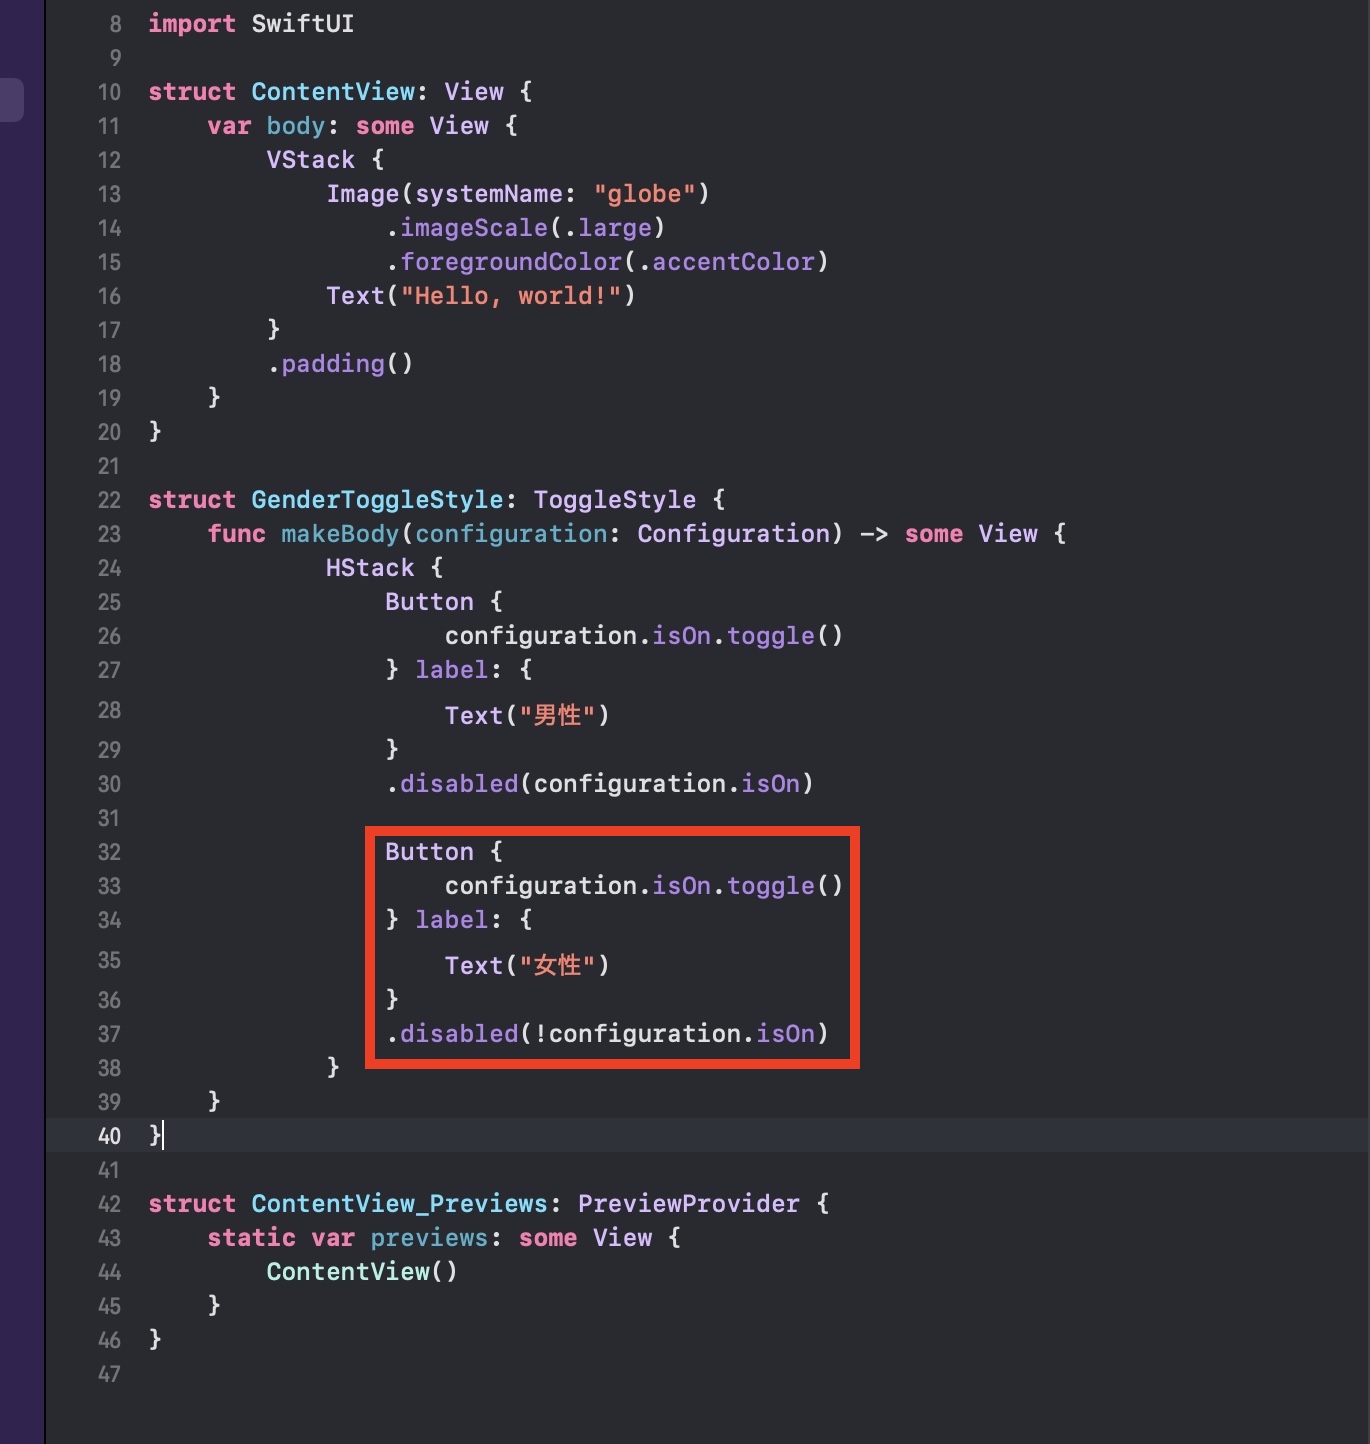Click the closing brace on line 20
This screenshot has width=1370, height=1444.
[155, 432]
